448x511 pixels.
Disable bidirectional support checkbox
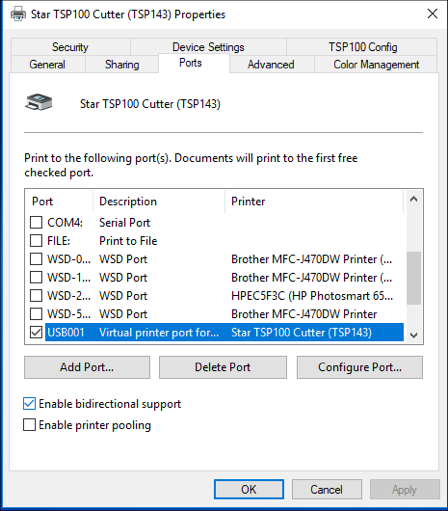(29, 404)
